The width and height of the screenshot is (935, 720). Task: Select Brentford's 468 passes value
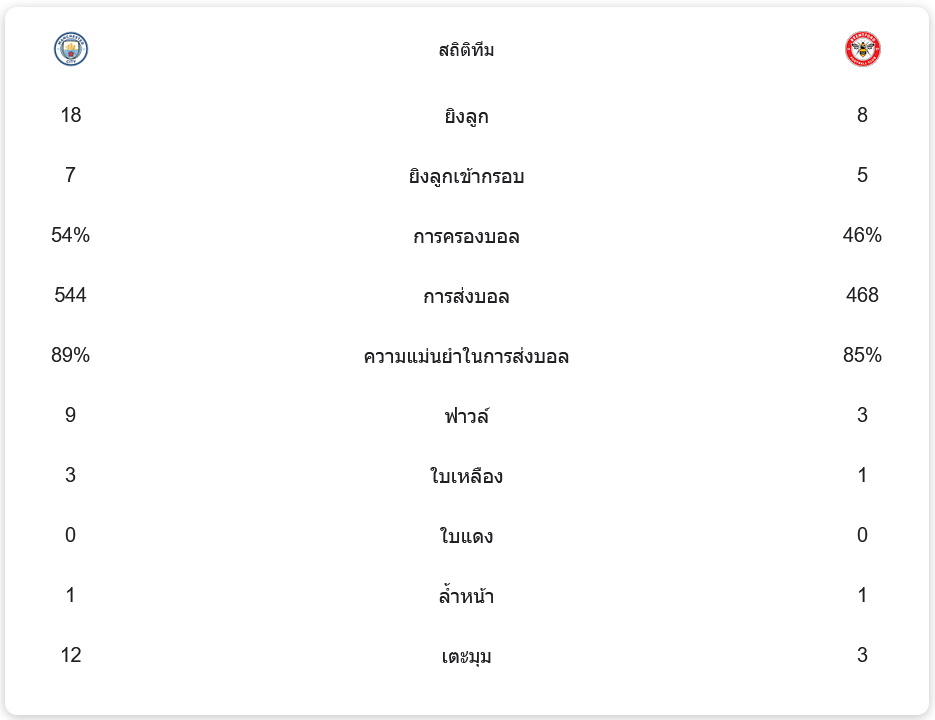tap(862, 296)
